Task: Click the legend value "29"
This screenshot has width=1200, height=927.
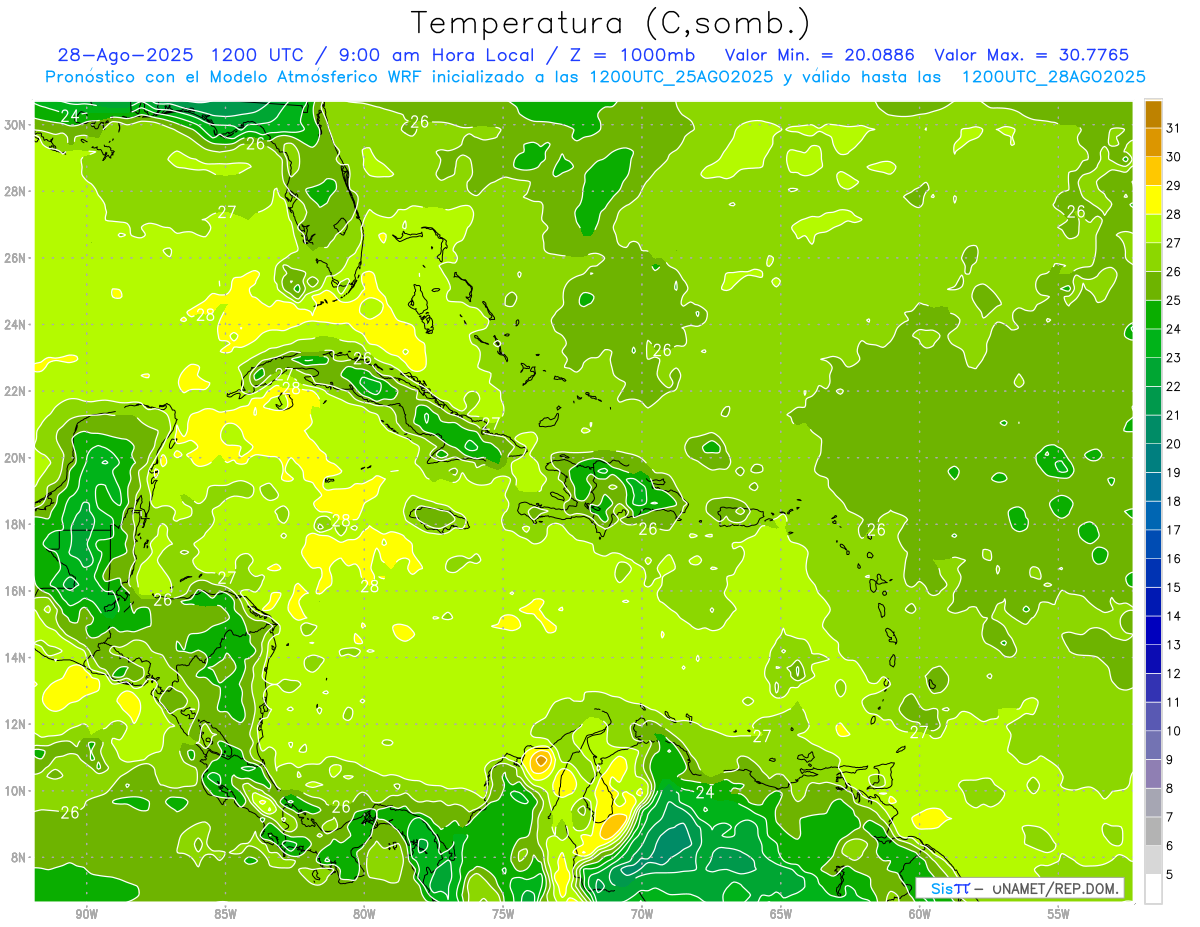Action: [1174, 186]
